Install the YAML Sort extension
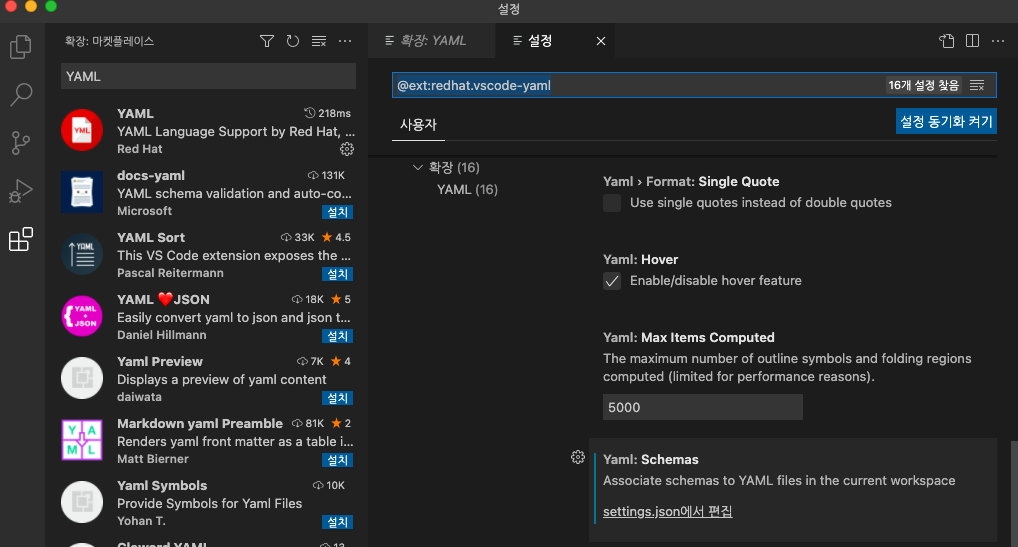The height and width of the screenshot is (547, 1018). [337, 274]
